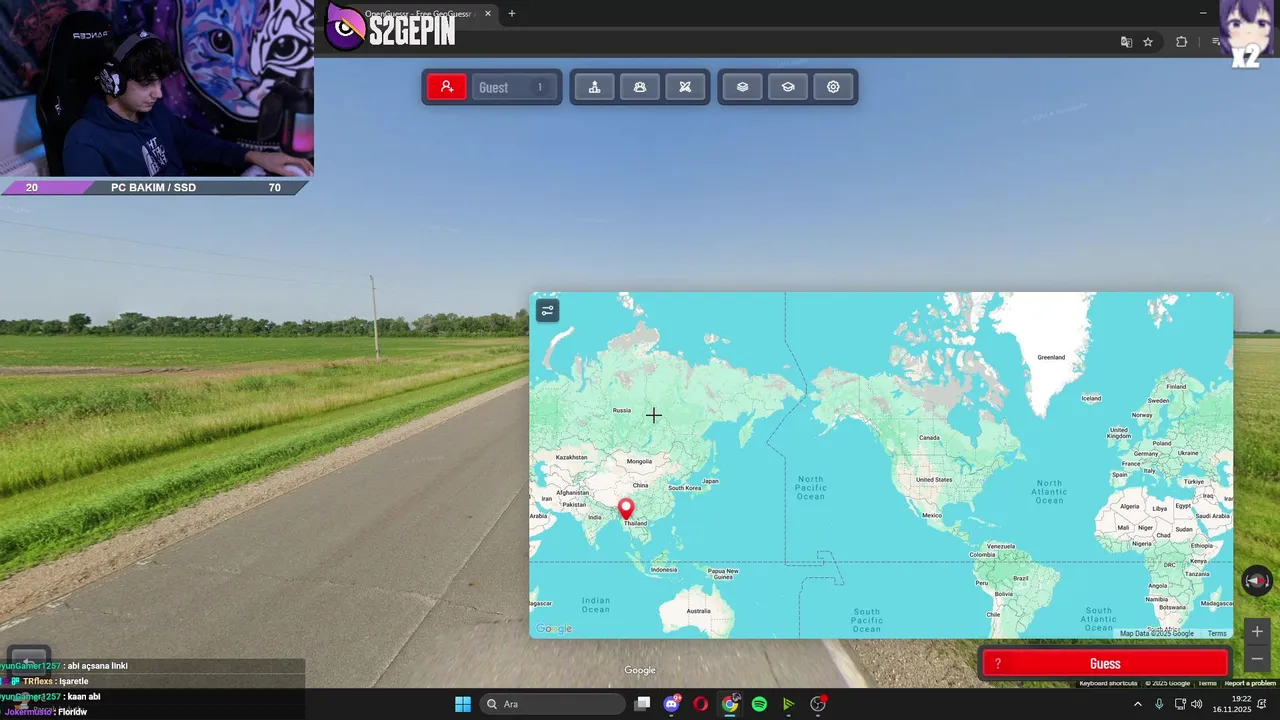Open Opera browser from taskbar
This screenshot has height=720, width=1280.
(701, 704)
